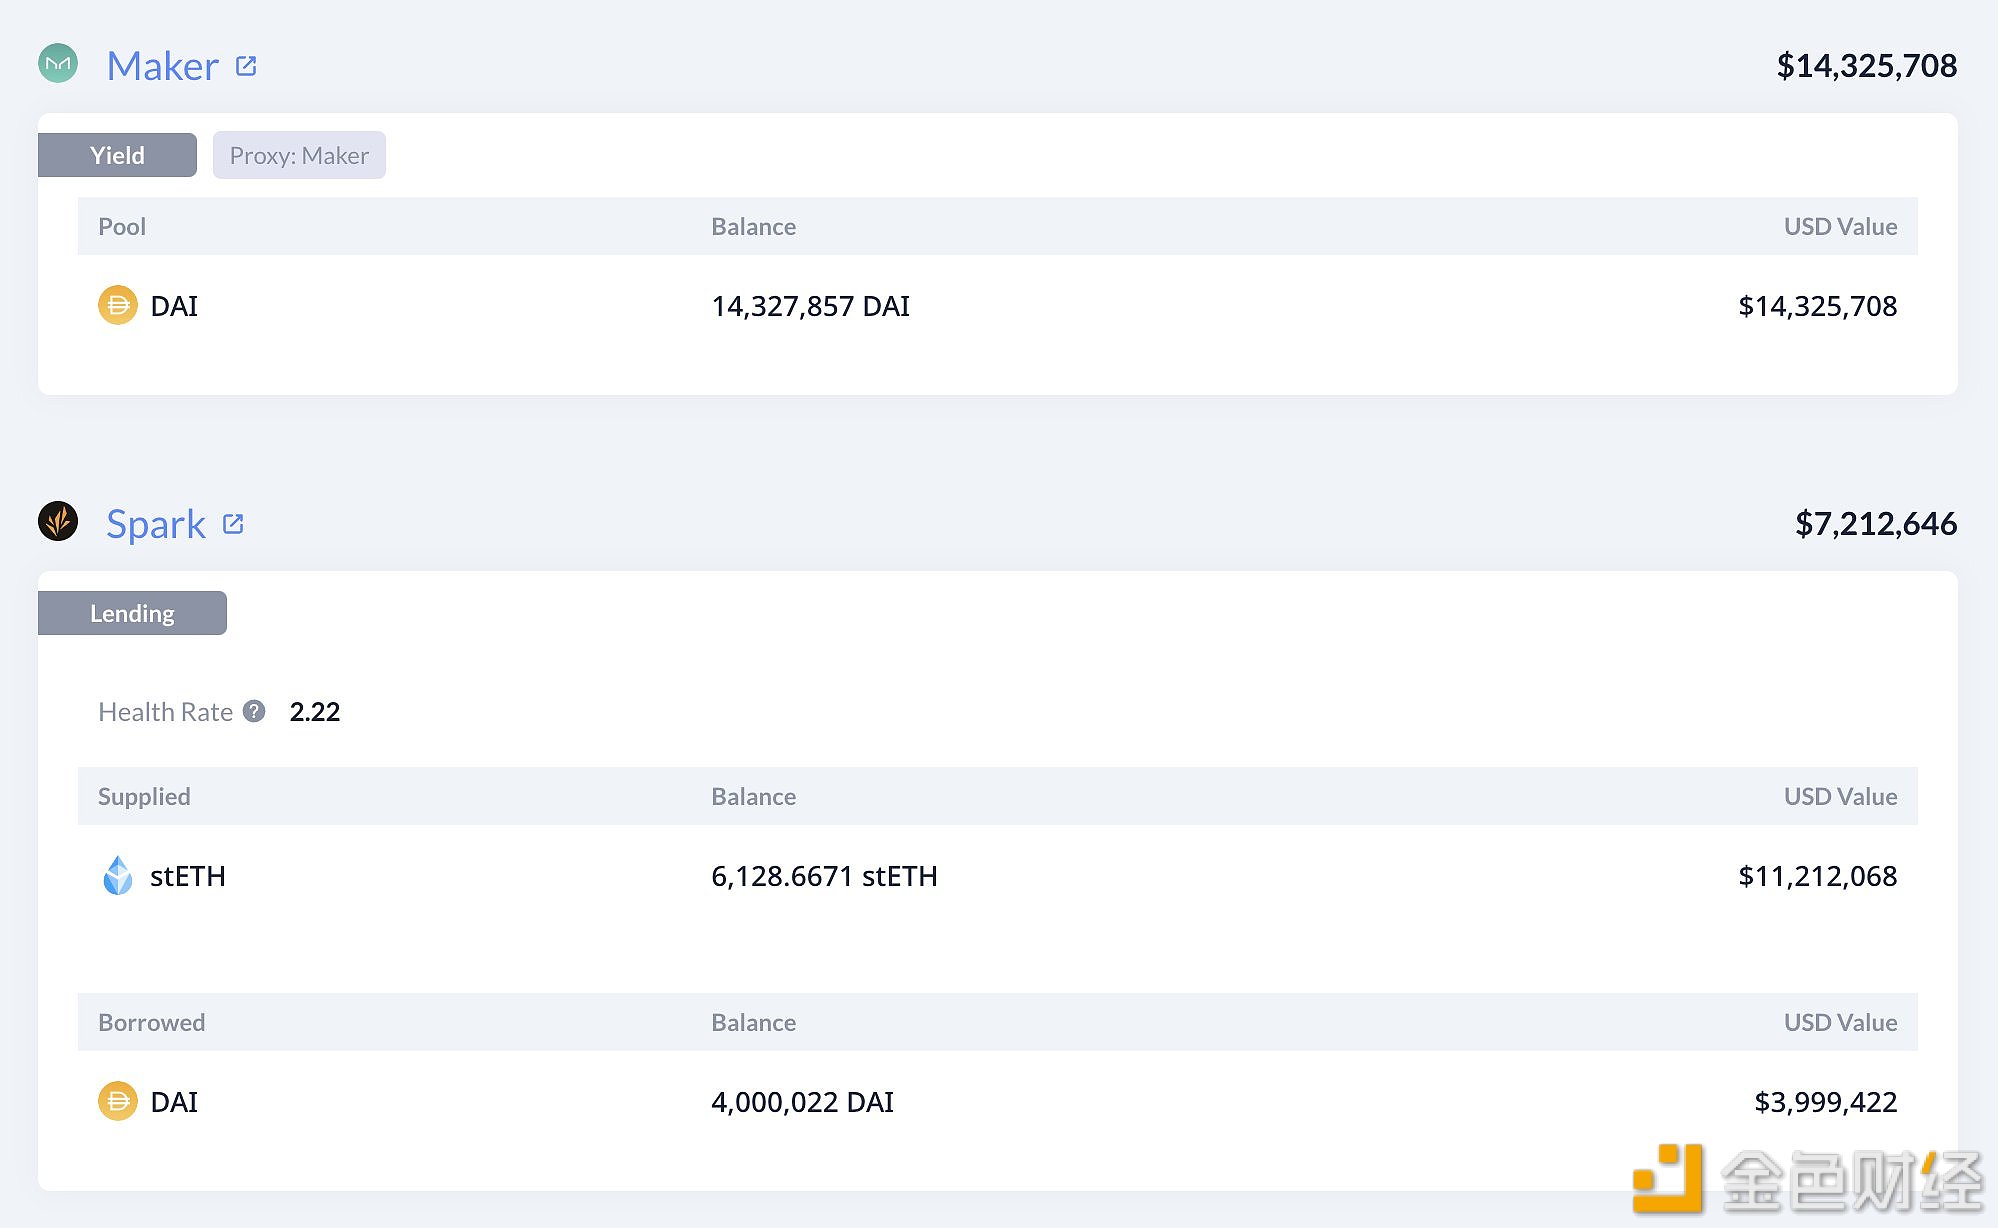Click the Borrowed column header
The height and width of the screenshot is (1228, 1998).
[x=151, y=1022]
